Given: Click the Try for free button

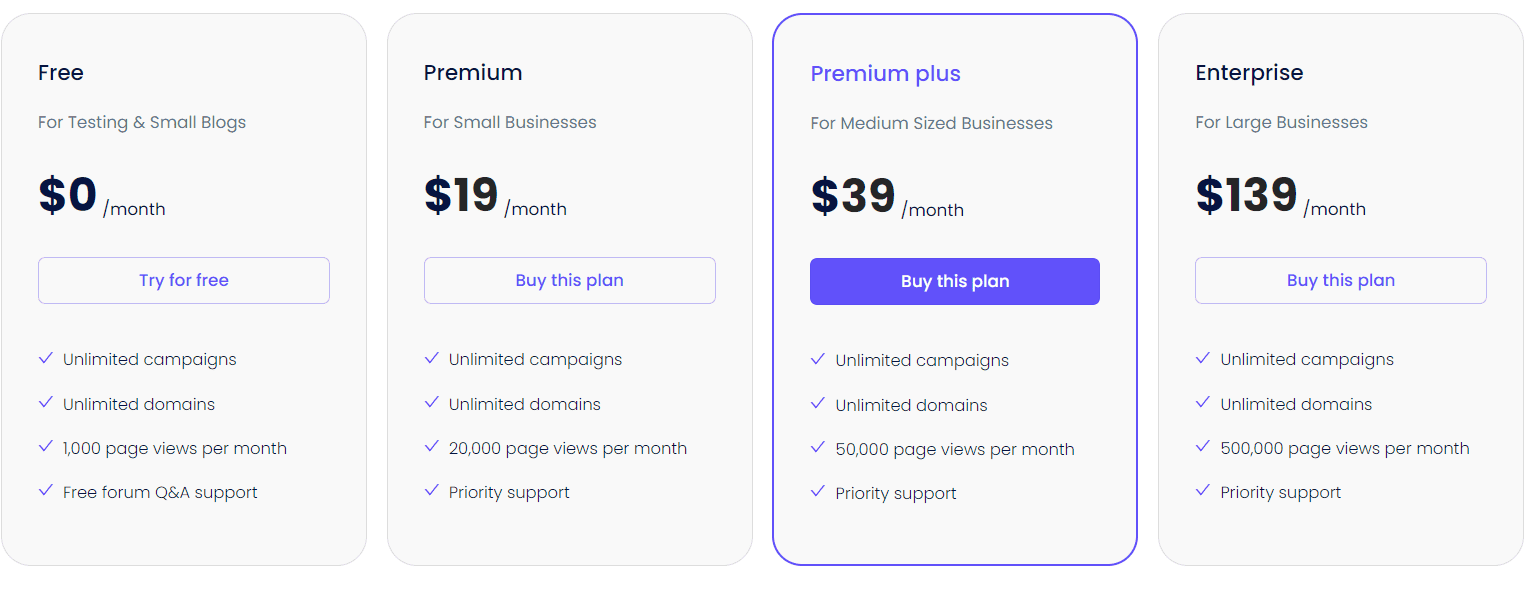Looking at the screenshot, I should 183,280.
